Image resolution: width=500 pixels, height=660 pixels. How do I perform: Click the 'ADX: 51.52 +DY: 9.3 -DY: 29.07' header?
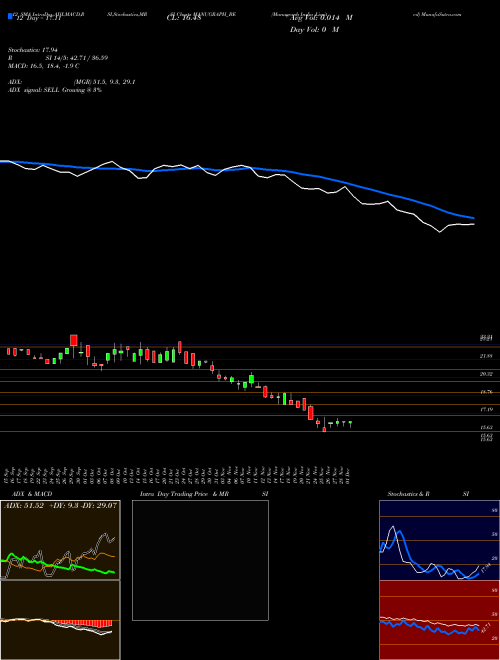(60, 505)
